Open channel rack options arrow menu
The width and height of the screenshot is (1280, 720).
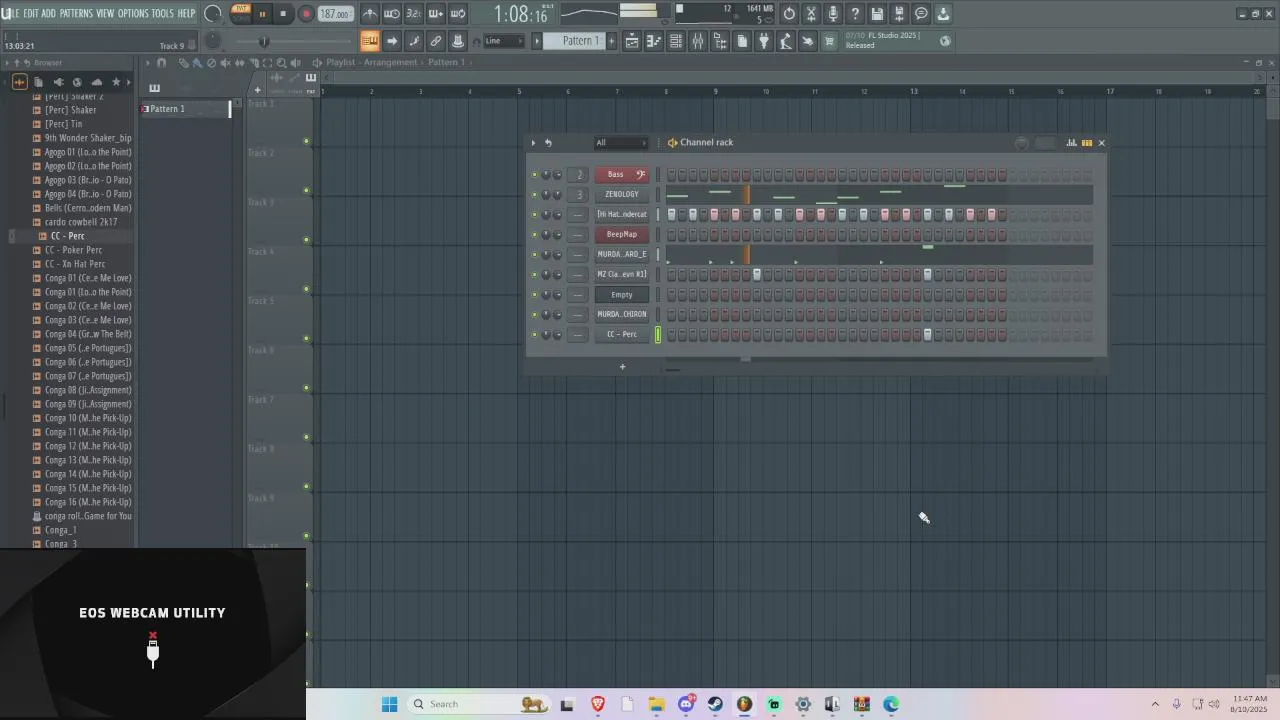coord(533,143)
